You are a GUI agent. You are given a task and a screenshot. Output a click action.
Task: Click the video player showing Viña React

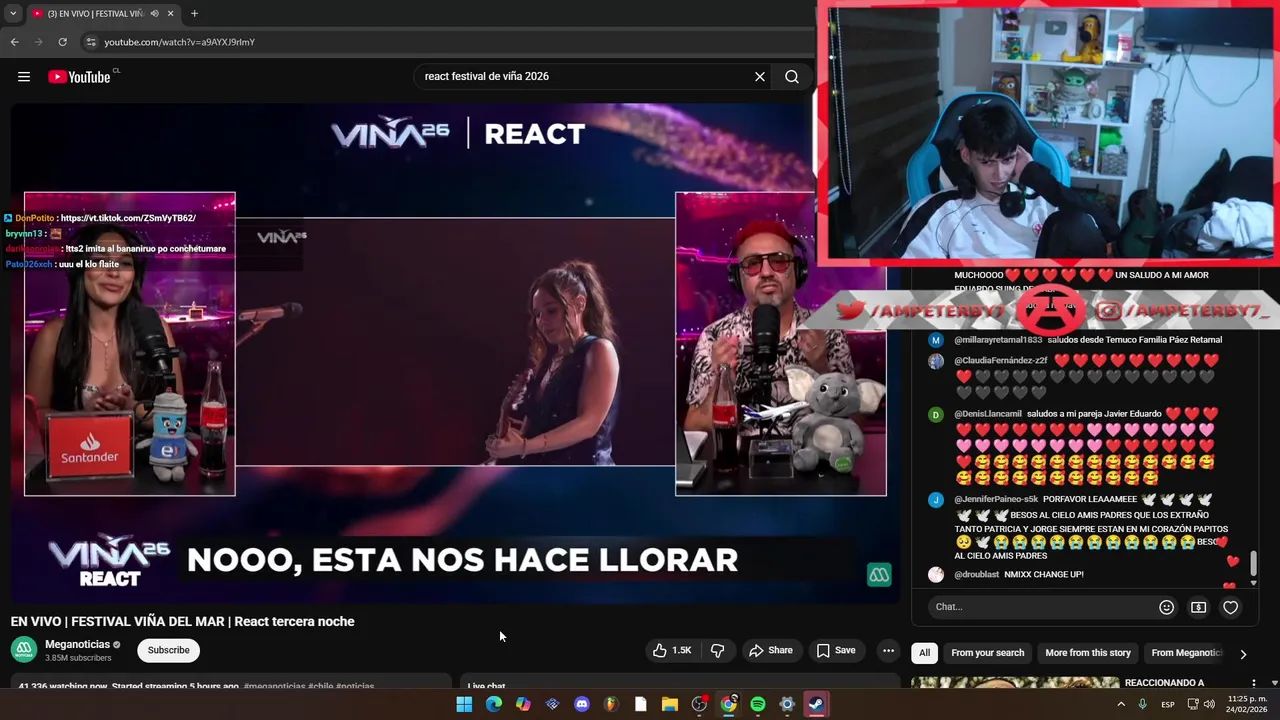coord(455,354)
